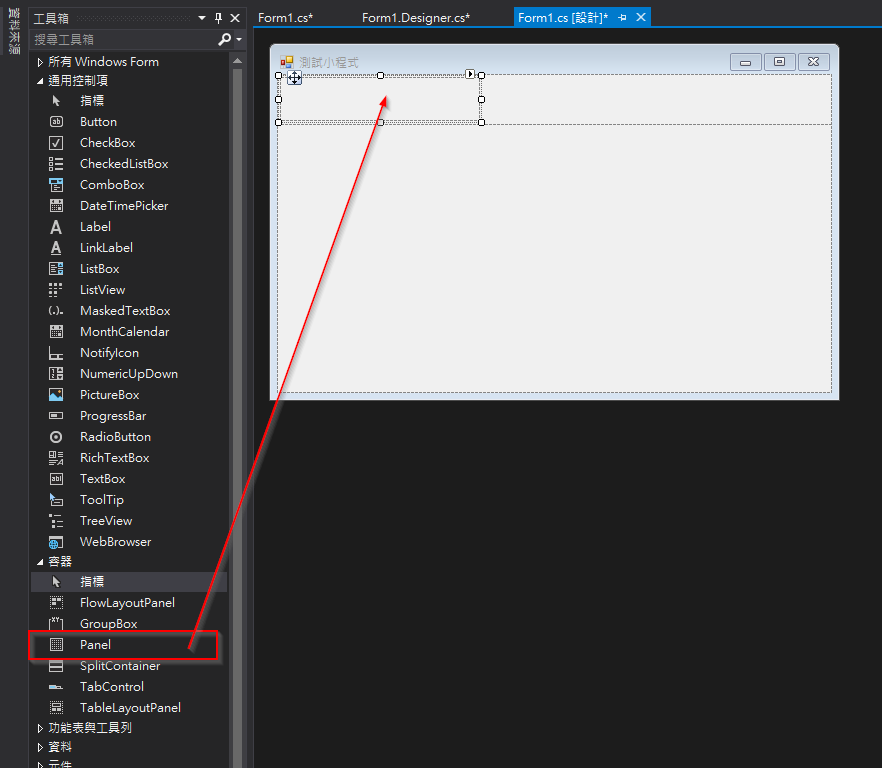Click the toolbox vertical scrollbar
This screenshot has height=768, width=882.
(238, 300)
